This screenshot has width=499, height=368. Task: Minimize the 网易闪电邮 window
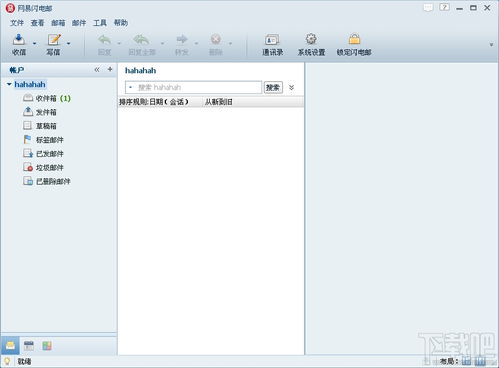pos(460,8)
